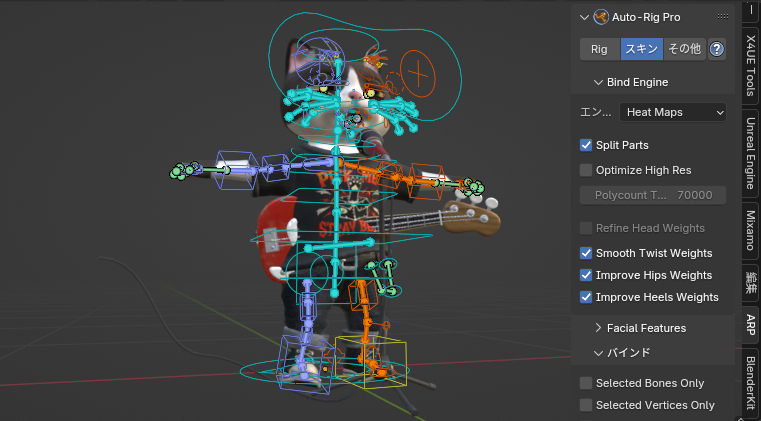Click the Polycount threshold 70000 field
761x421 pixels.
click(653, 195)
